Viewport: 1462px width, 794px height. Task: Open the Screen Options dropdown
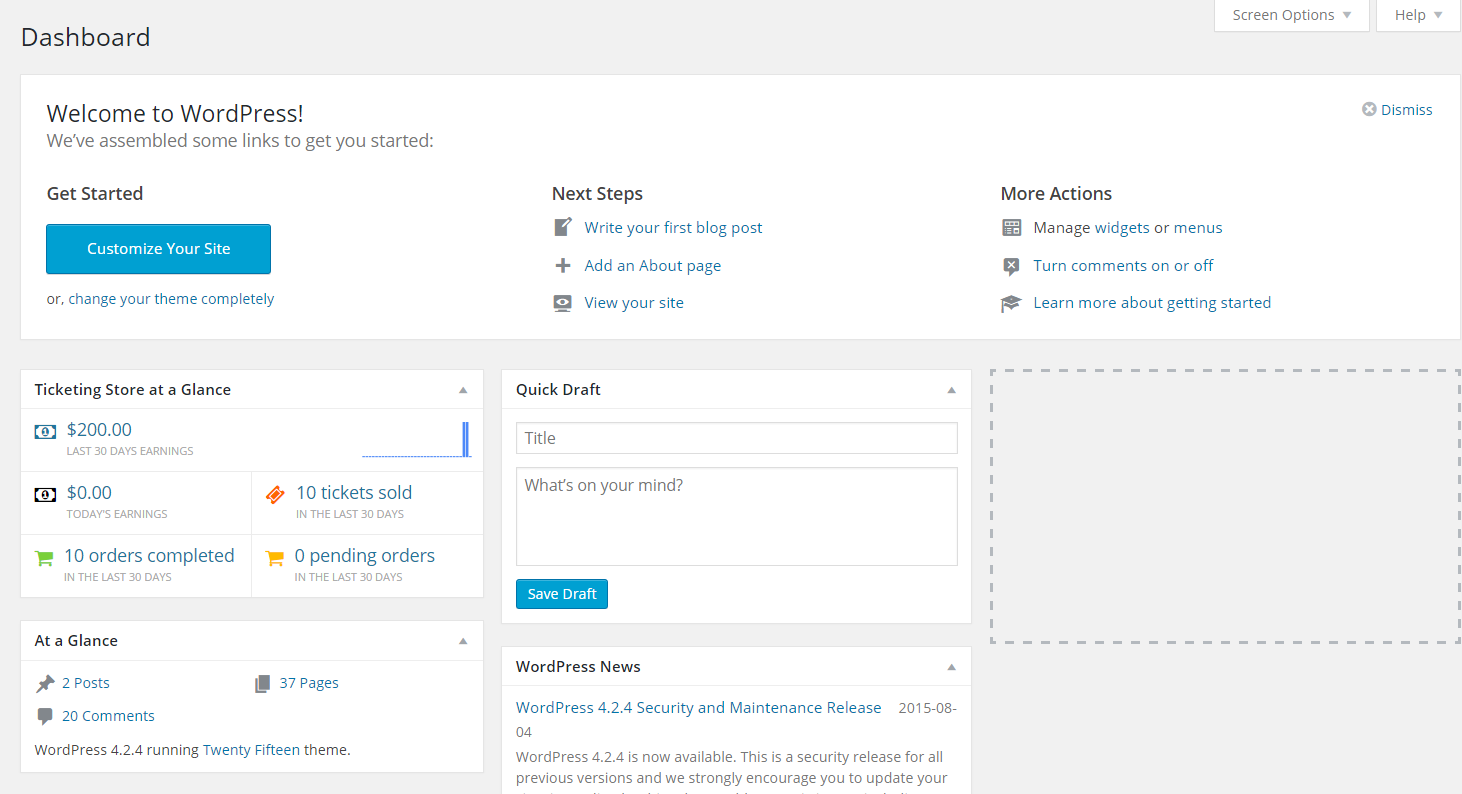(1291, 15)
